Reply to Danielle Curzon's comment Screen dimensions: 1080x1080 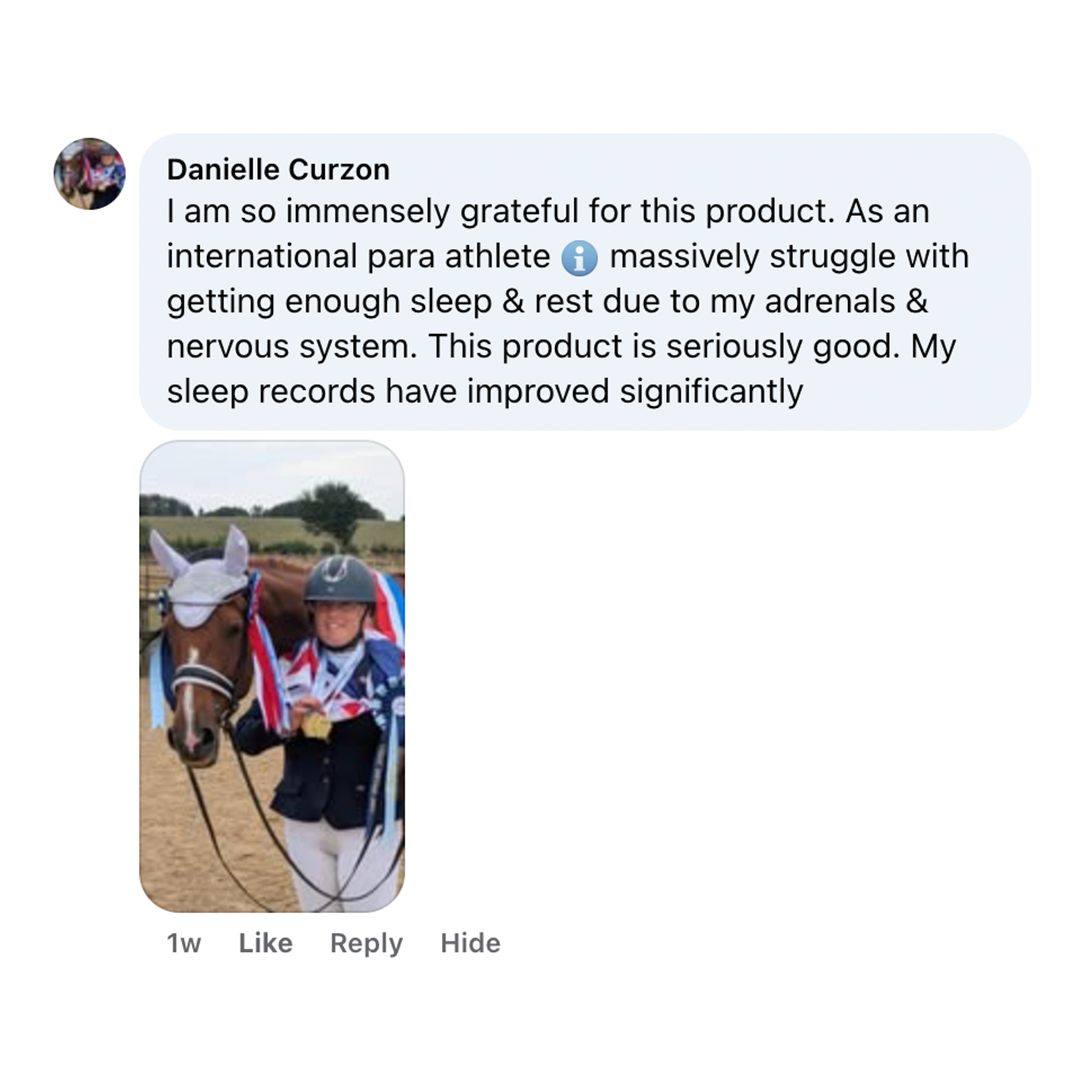366,943
